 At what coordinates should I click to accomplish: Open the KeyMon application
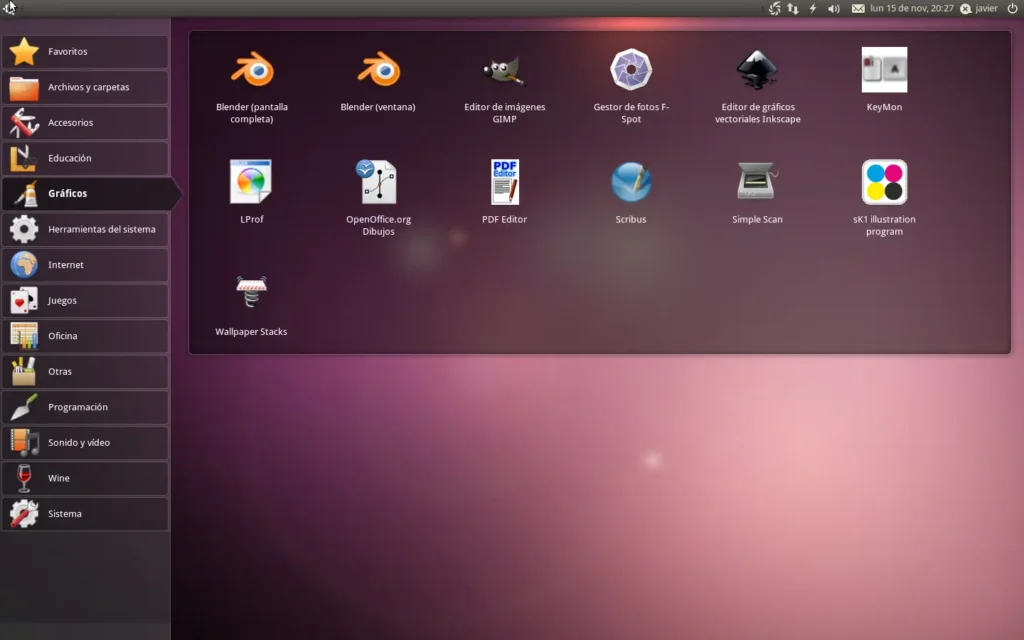(x=884, y=71)
